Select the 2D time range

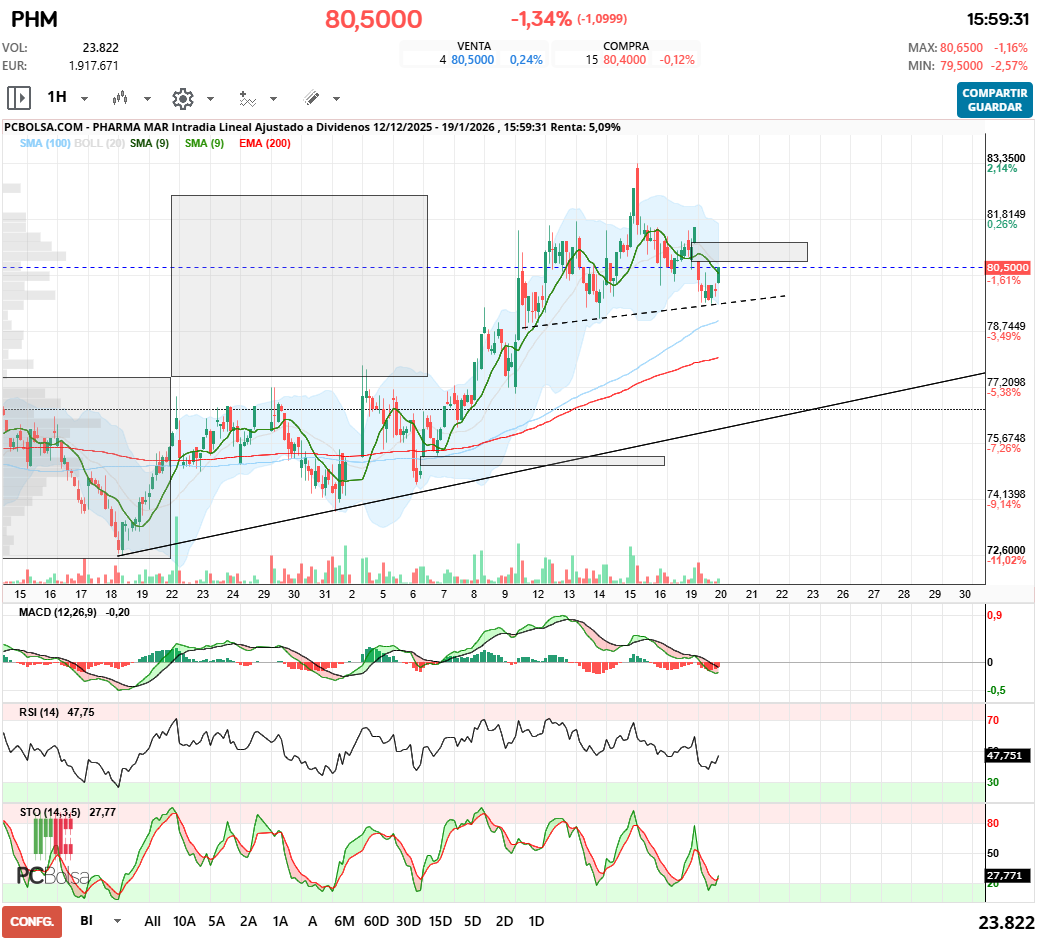pyautogui.click(x=505, y=921)
